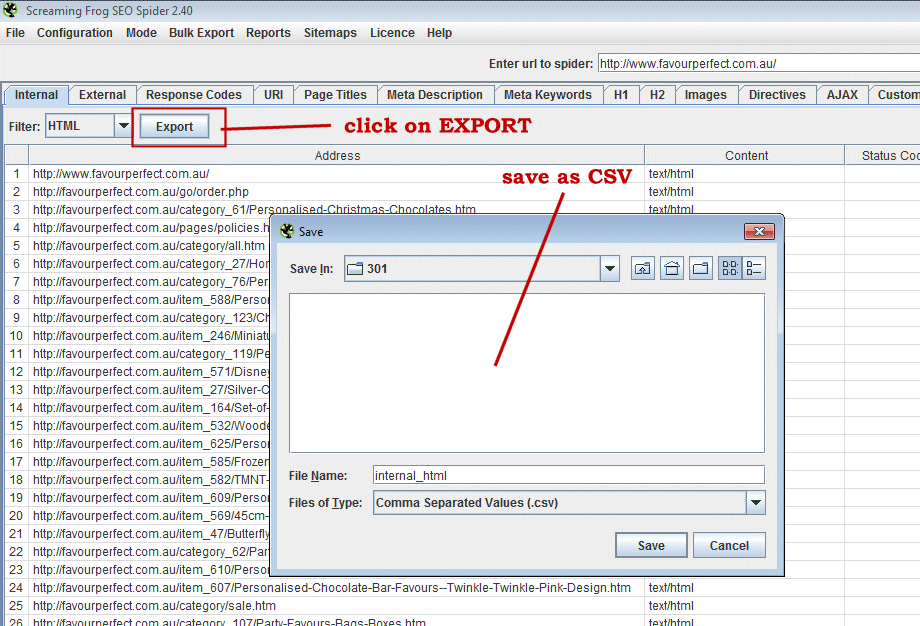
Task: Sort by the Content column header
Action: point(746,155)
